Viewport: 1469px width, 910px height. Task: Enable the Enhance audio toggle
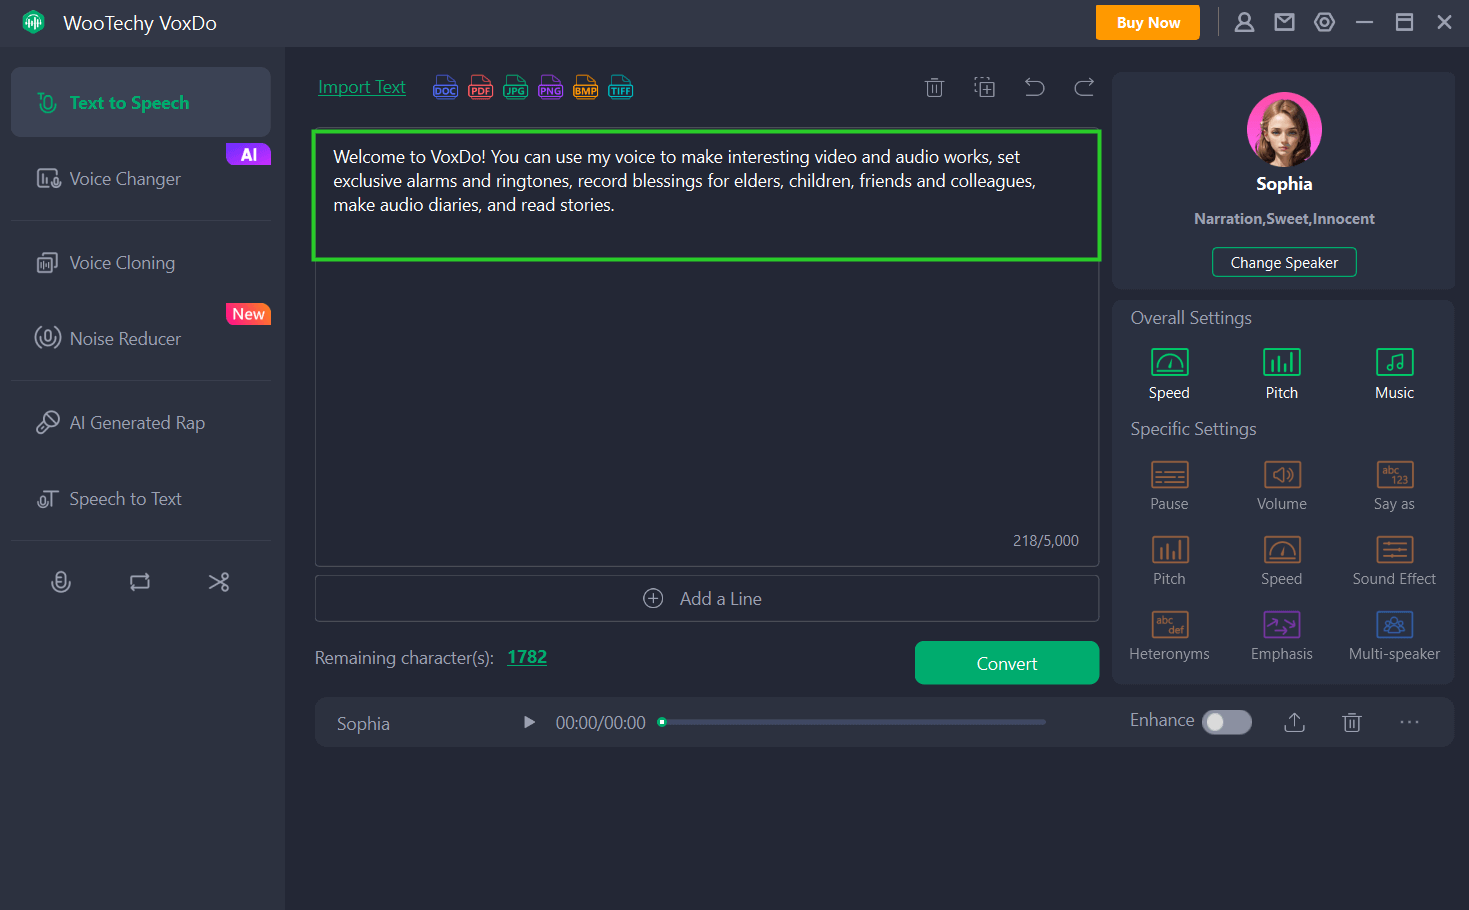coord(1227,722)
